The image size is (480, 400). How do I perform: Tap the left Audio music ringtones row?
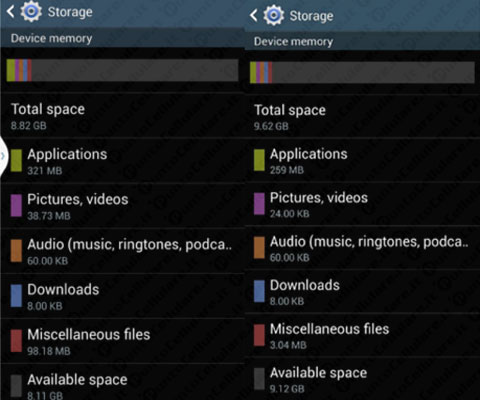pos(122,251)
